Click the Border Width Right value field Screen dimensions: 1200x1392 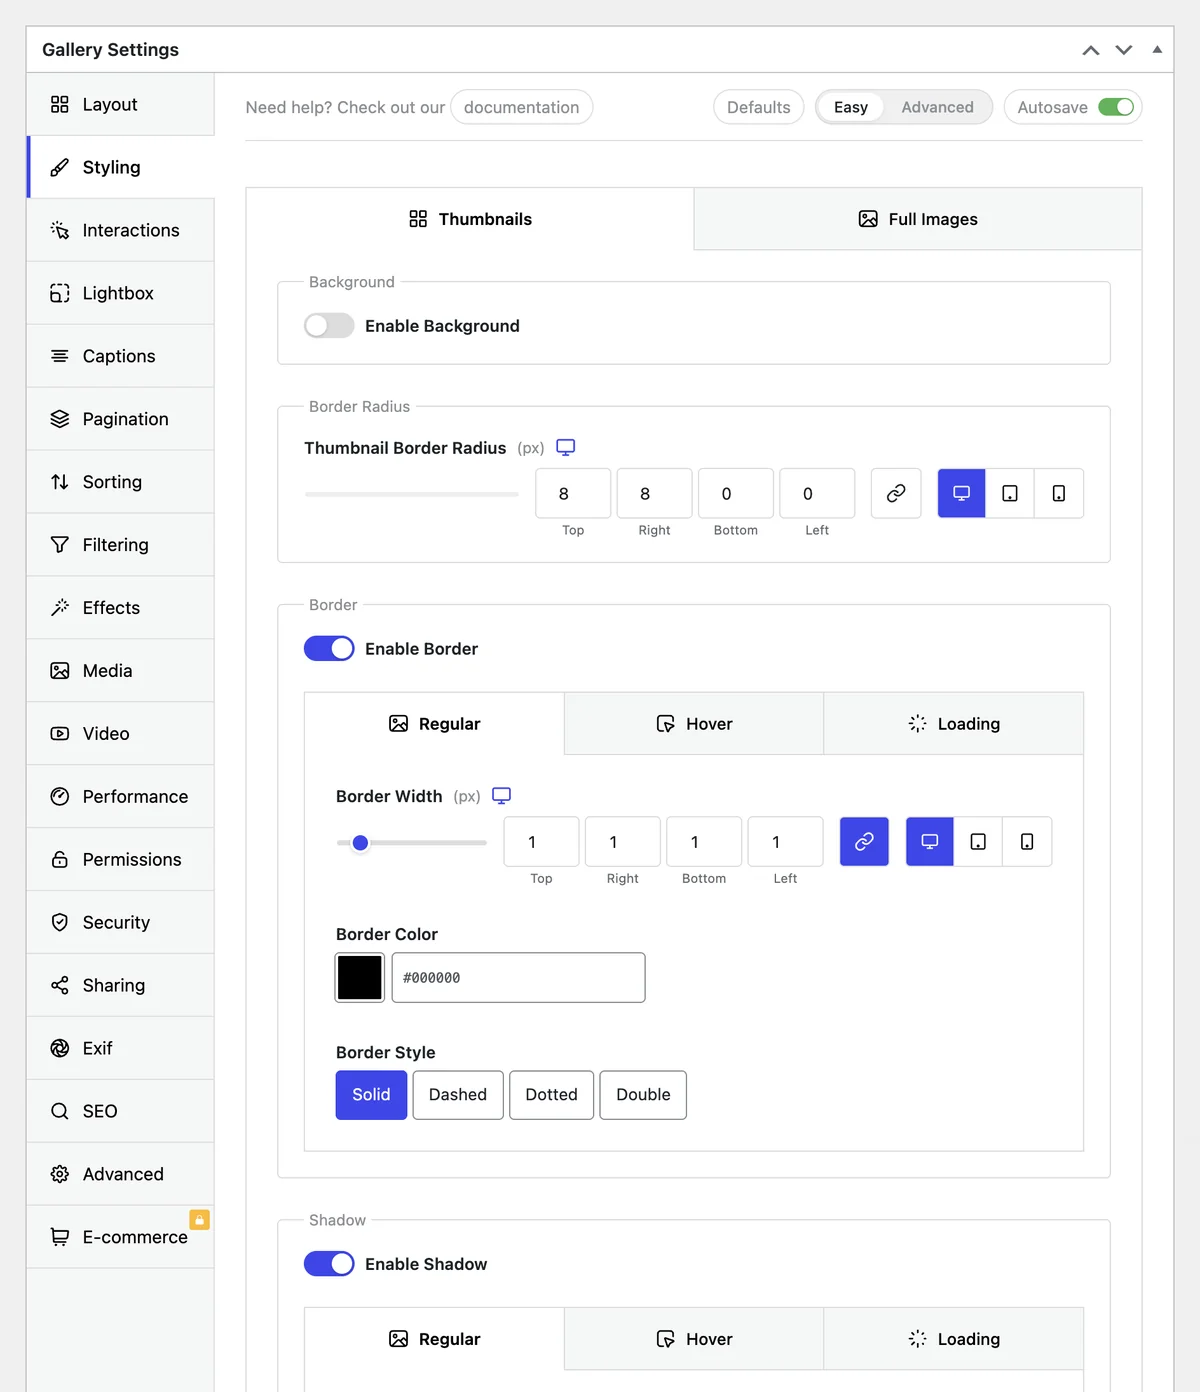coord(622,841)
